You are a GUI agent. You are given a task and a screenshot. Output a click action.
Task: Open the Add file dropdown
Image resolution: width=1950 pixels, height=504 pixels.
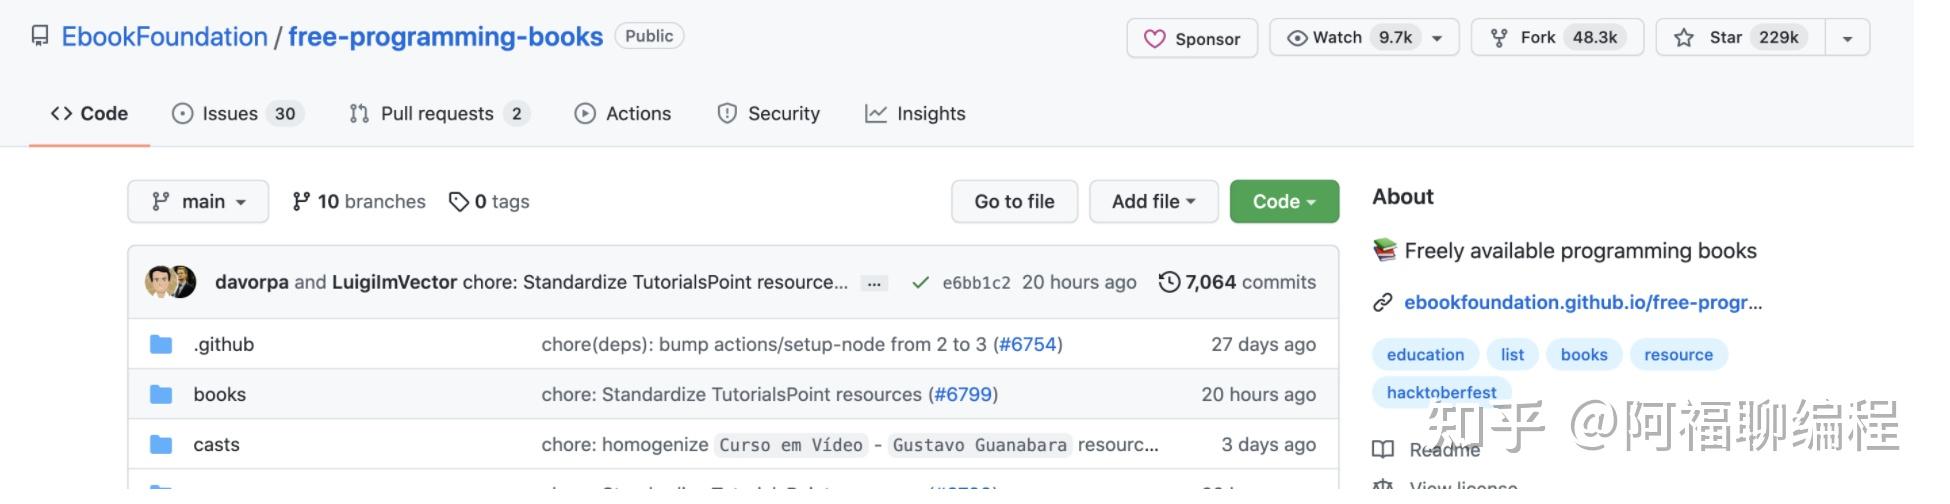pos(1153,202)
